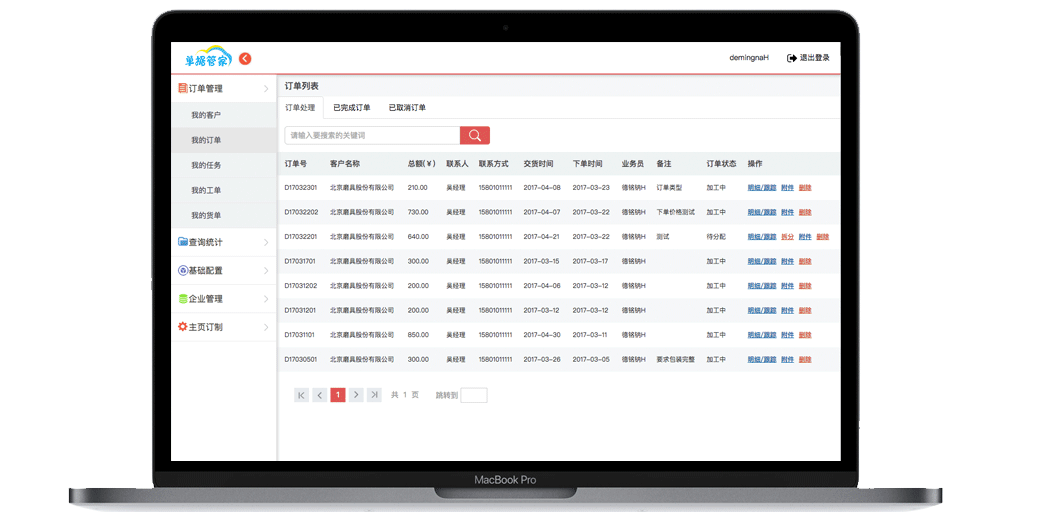Viewport: 1046px width, 531px height.
Task: Open 我的工单 in sidebar
Action: (223, 190)
